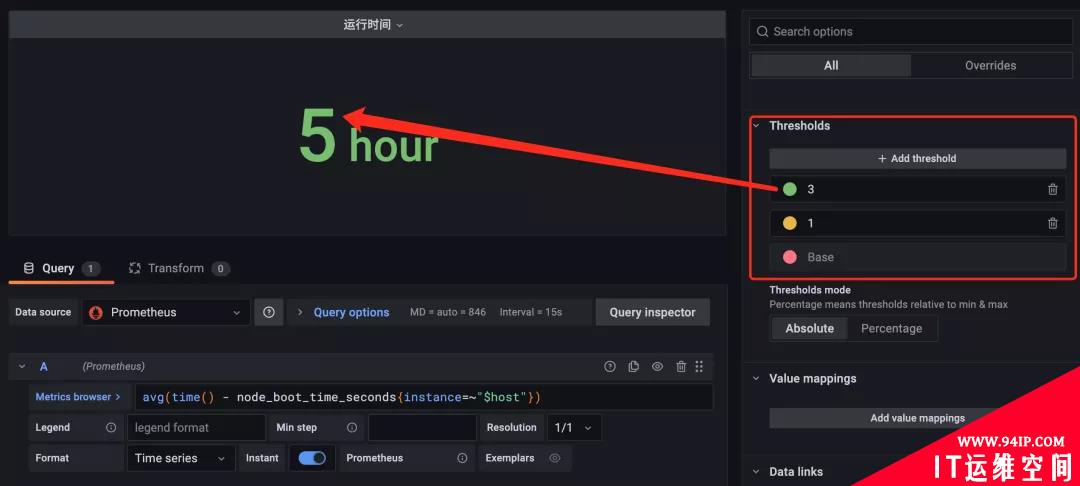Change the green threshold color swatch

click(789, 189)
